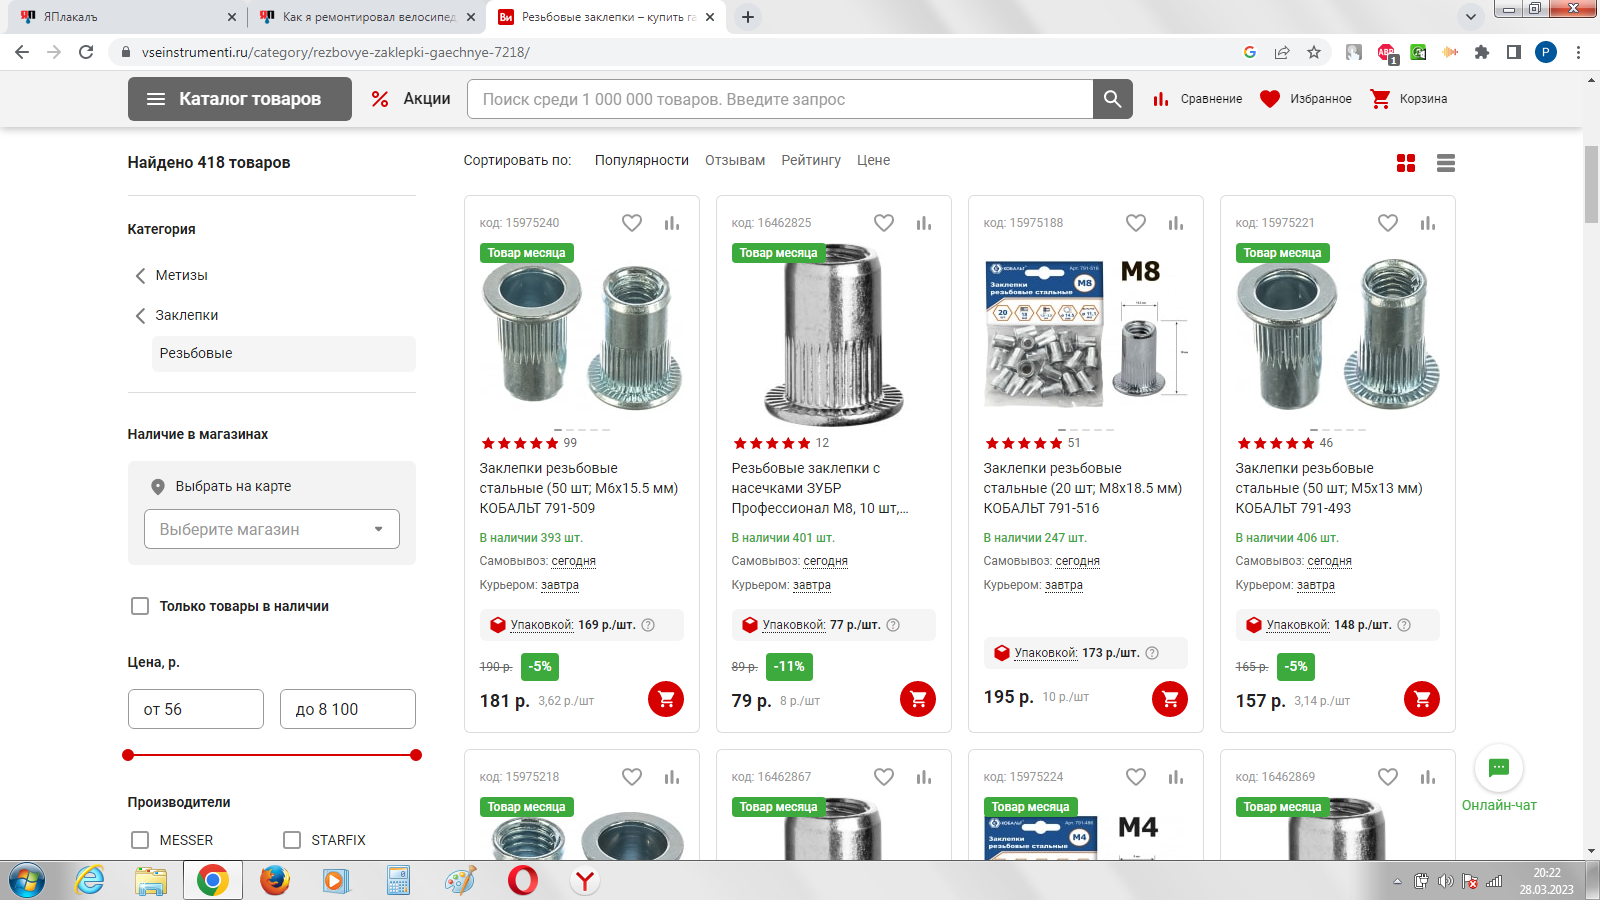Switch to list view layout
The height and width of the screenshot is (900, 1600).
1446,163
